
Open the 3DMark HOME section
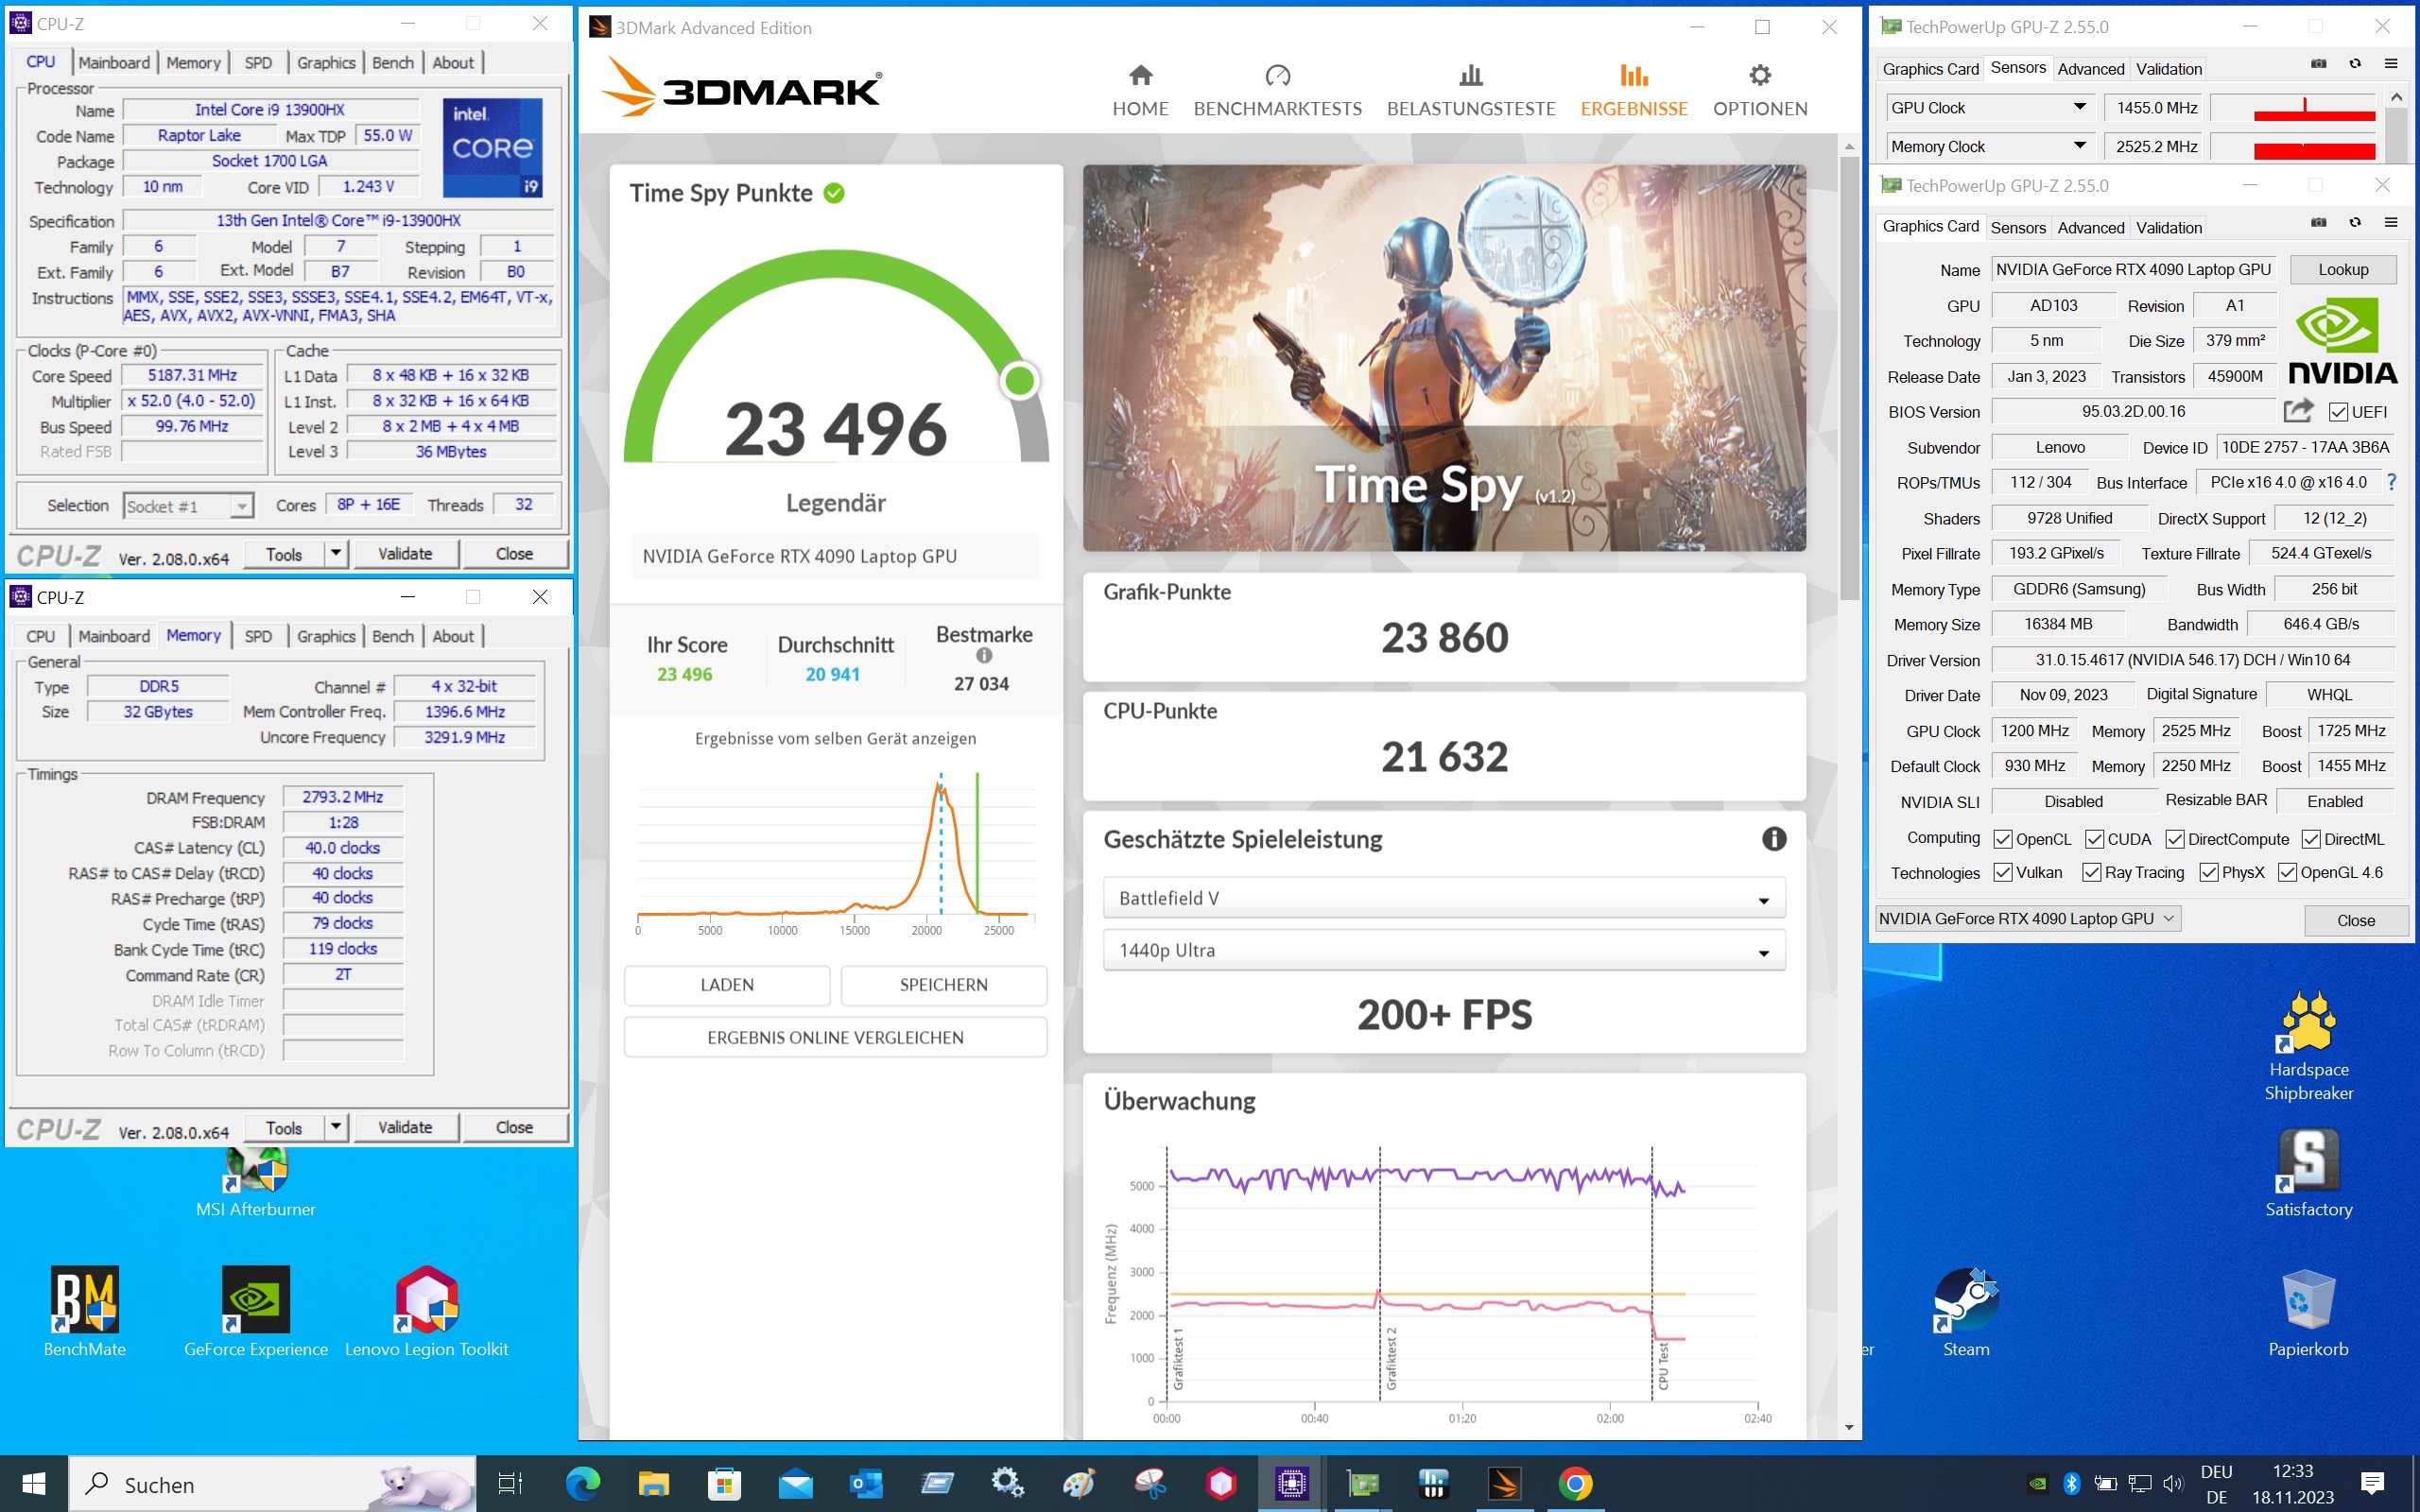click(x=1140, y=91)
